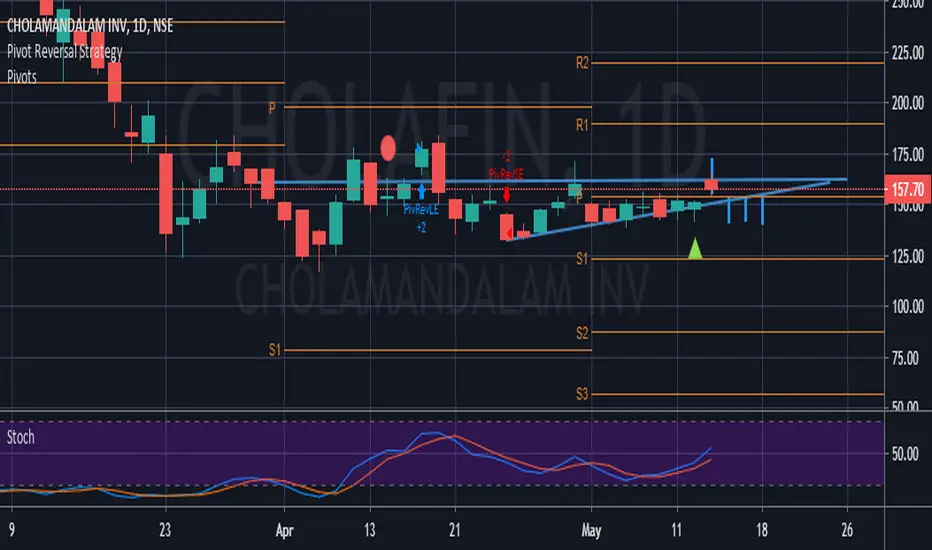
Task: Click the blue up arrow above PivRevLE
Action: coord(421,191)
